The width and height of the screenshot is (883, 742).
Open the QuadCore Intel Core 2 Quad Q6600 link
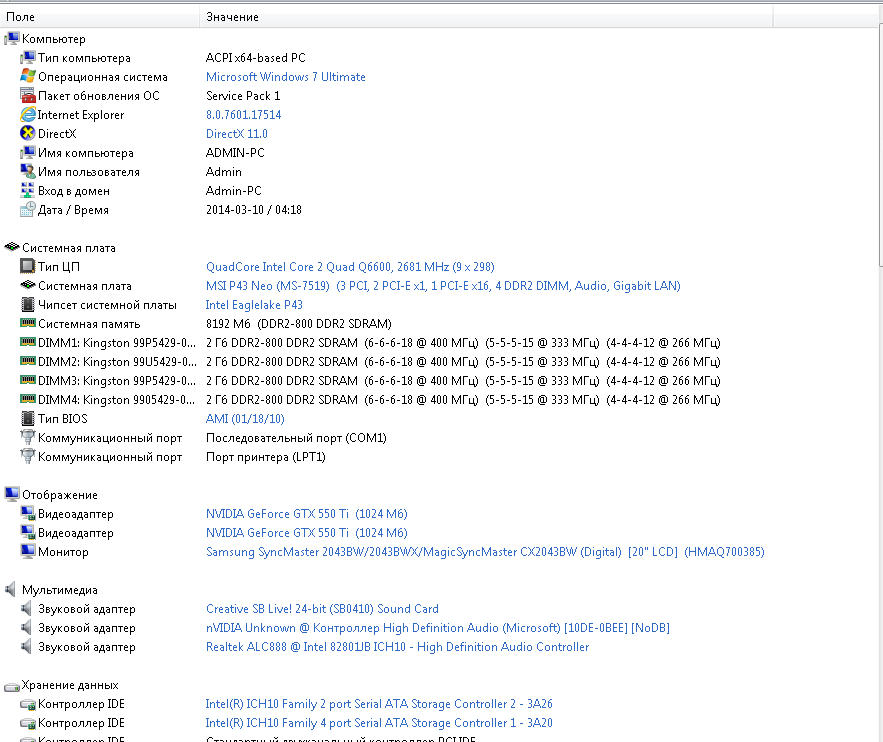[350, 267]
